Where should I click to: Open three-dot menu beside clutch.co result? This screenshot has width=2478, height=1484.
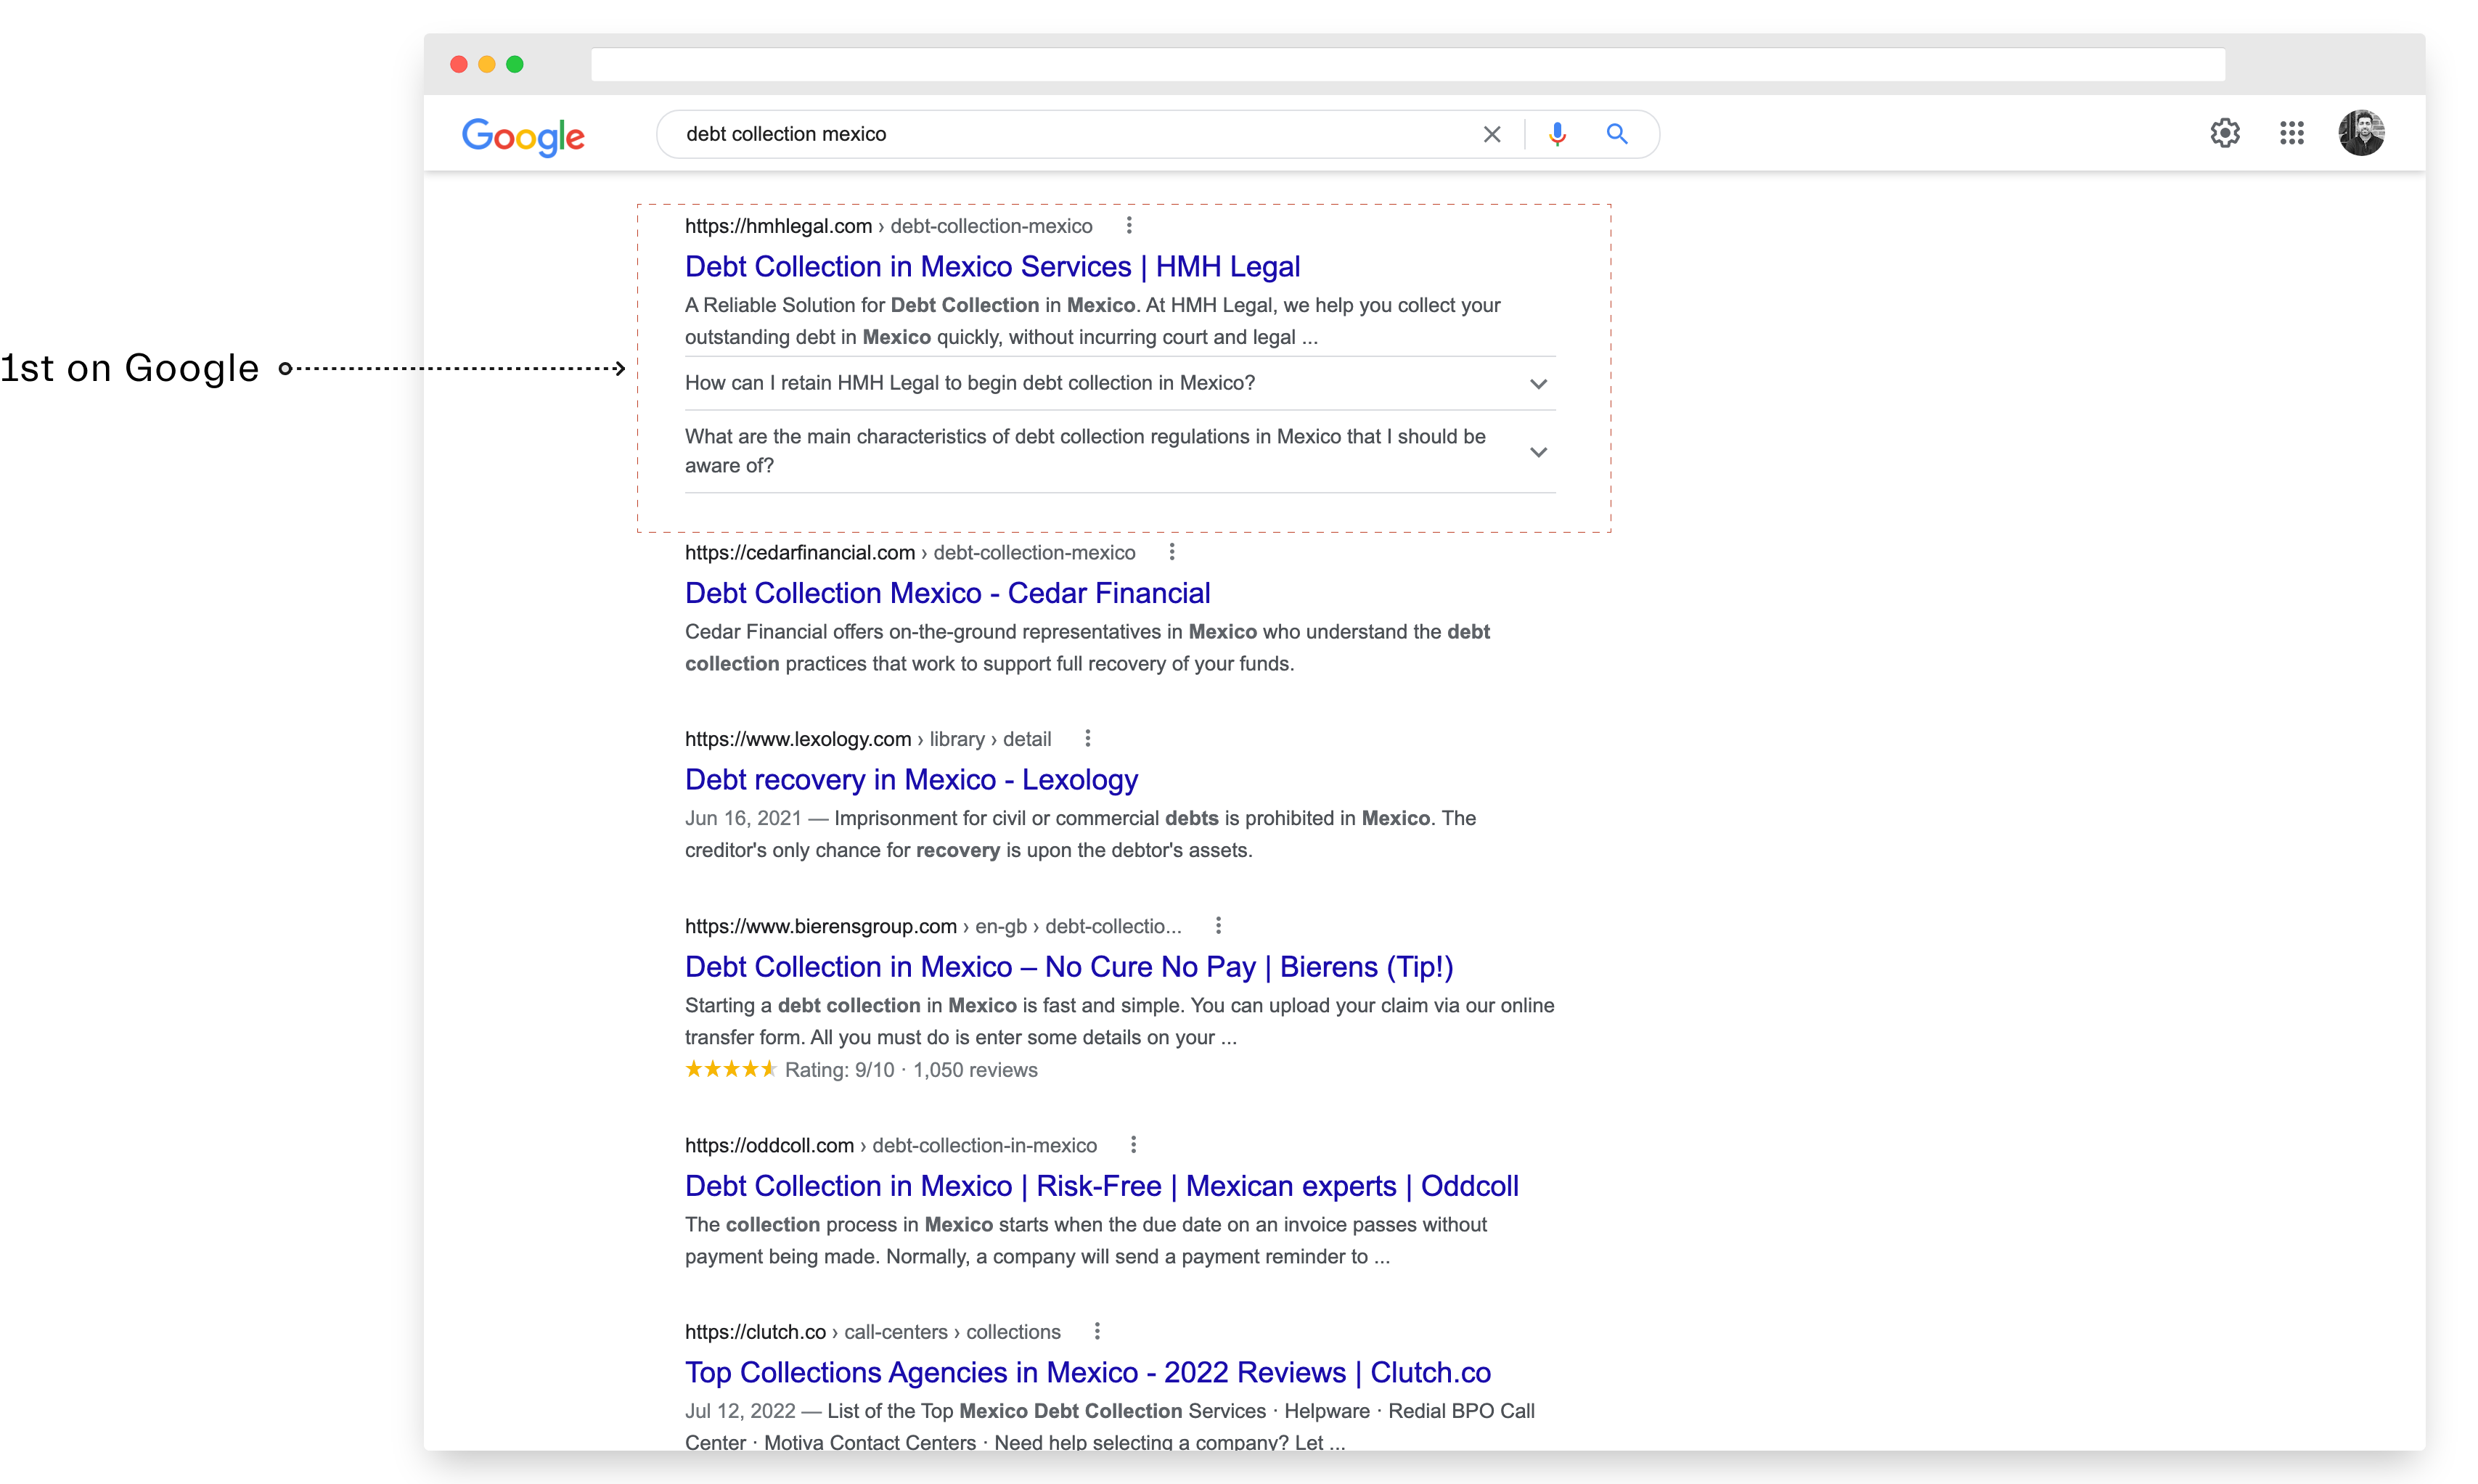tap(1097, 1331)
